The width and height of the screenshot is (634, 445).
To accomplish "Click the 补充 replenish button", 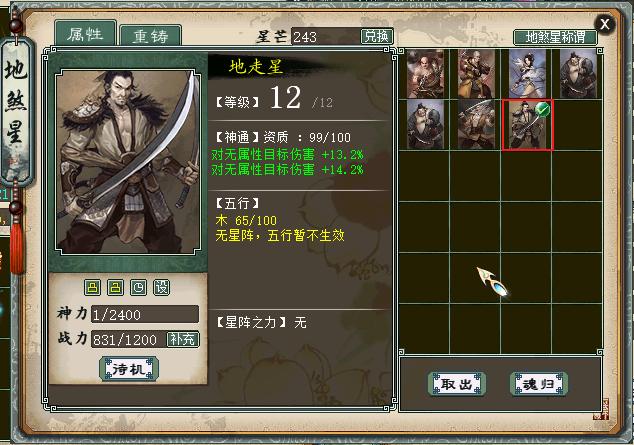I will point(183,339).
